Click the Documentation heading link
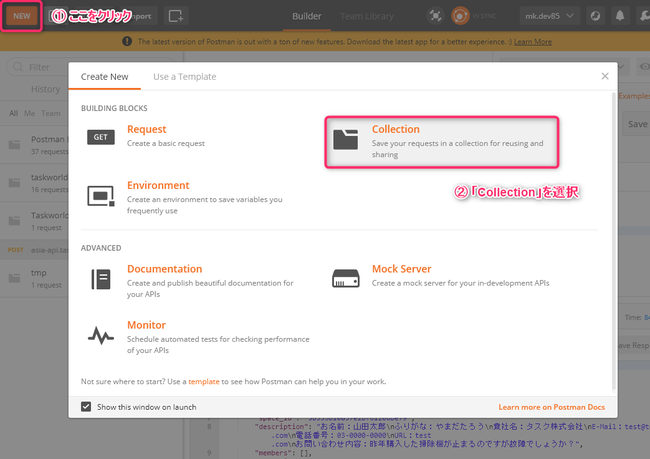The image size is (650, 459). (x=165, y=269)
